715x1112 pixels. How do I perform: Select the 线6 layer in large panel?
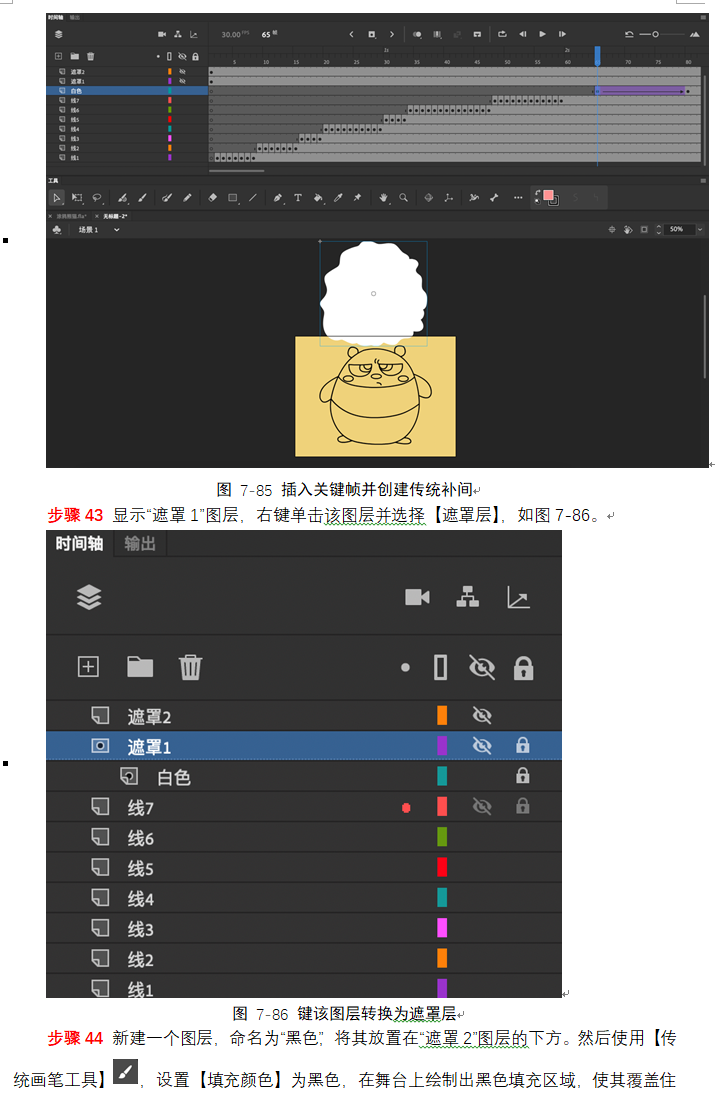304,838
